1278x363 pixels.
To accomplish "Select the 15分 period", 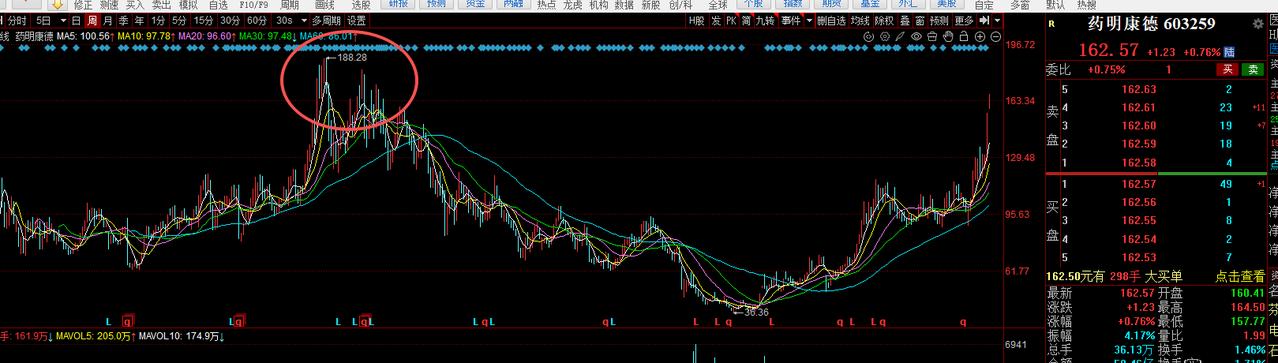I will pyautogui.click(x=203, y=20).
